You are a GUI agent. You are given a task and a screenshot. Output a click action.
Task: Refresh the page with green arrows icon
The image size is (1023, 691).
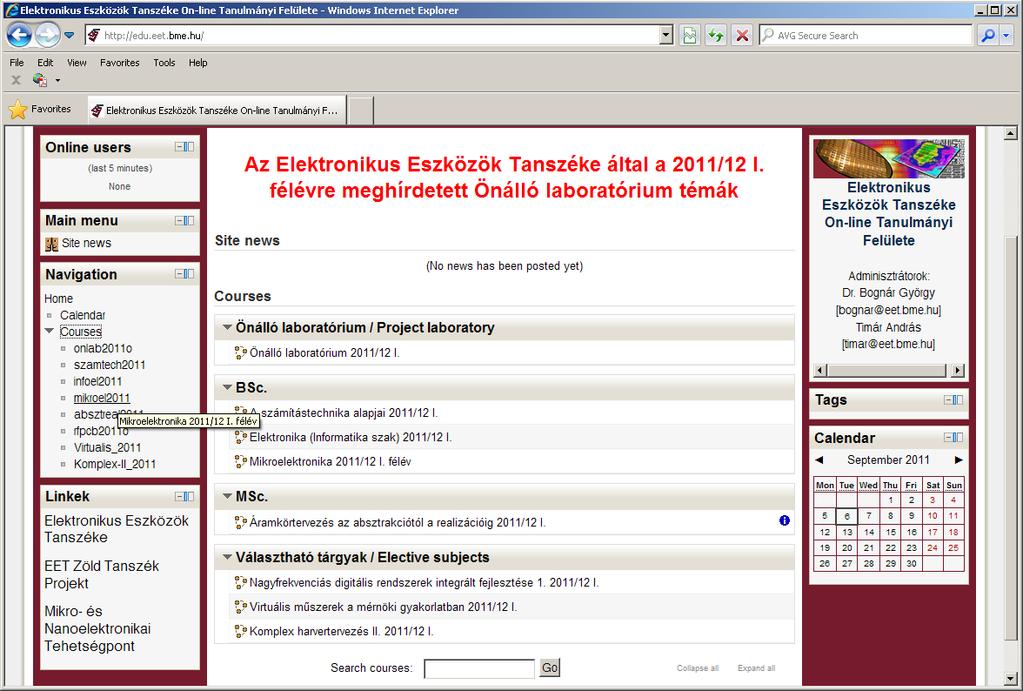tap(716, 35)
